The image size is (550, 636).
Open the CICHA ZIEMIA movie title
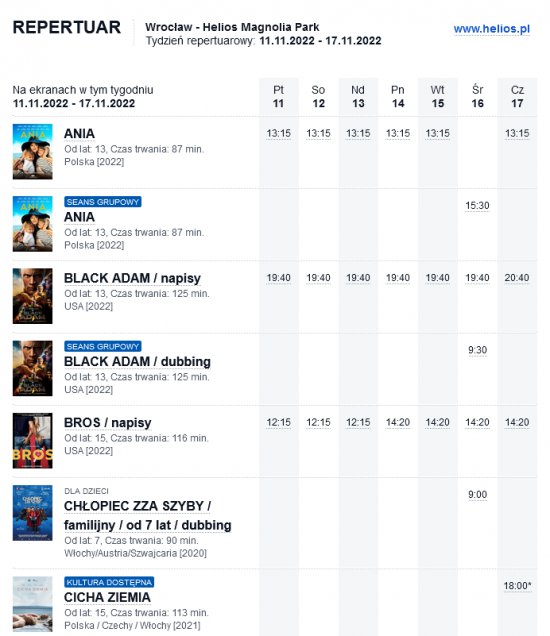pos(107,597)
